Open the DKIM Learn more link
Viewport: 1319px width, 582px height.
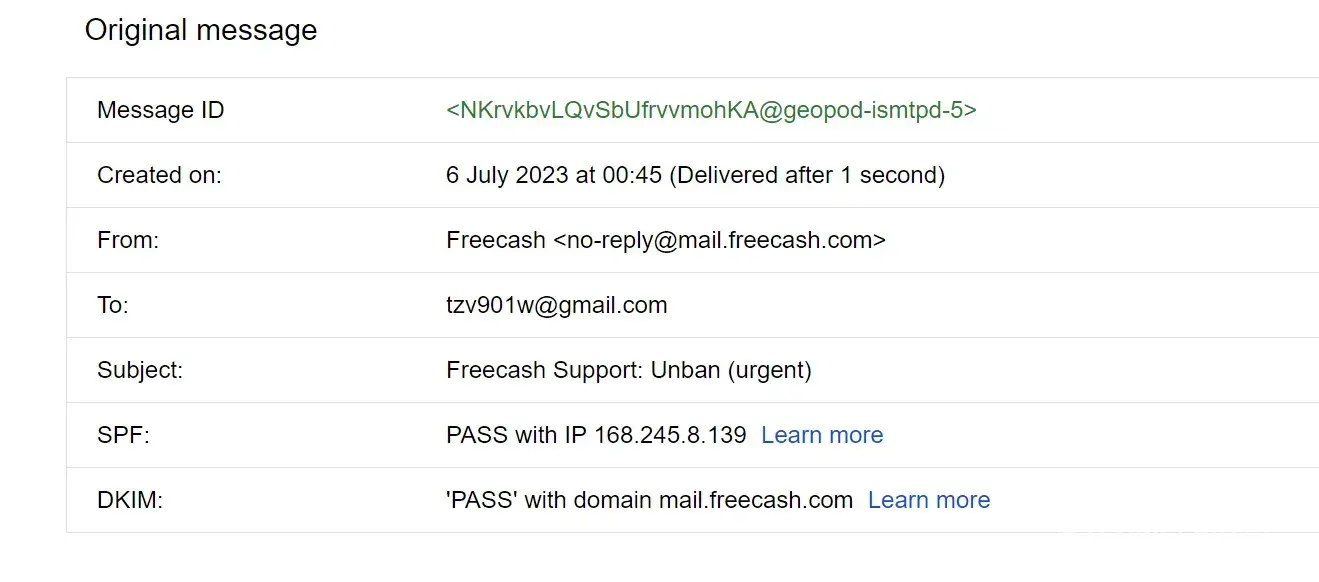coord(928,500)
